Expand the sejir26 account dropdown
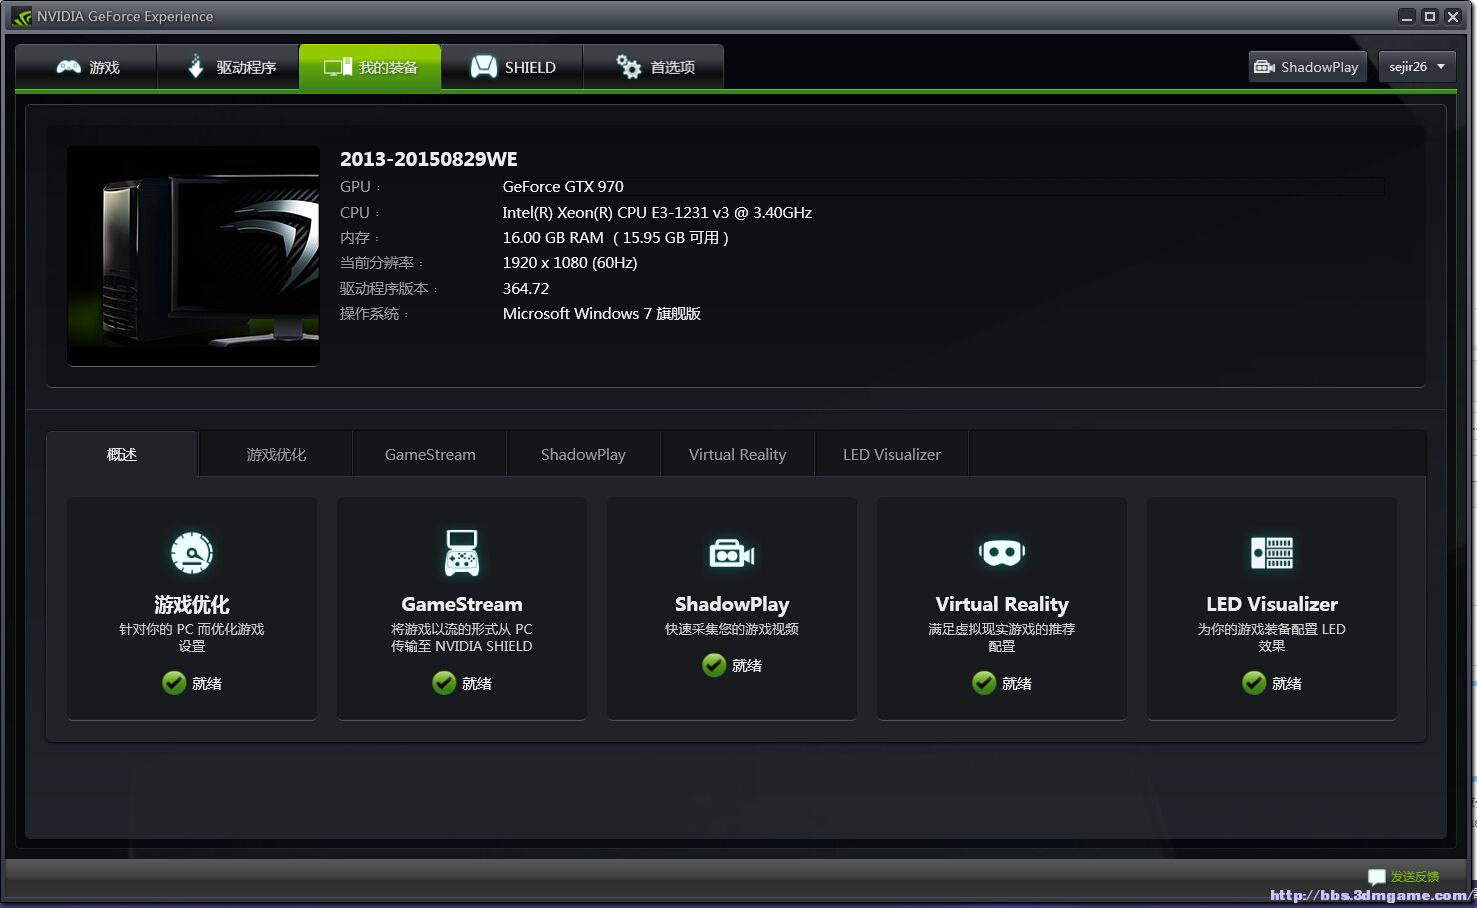Image resolution: width=1477 pixels, height=908 pixels. 1417,67
